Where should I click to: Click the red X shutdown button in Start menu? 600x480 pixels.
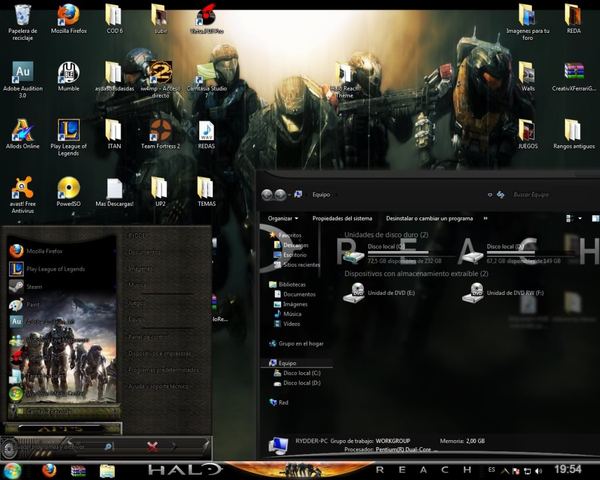click(152, 446)
